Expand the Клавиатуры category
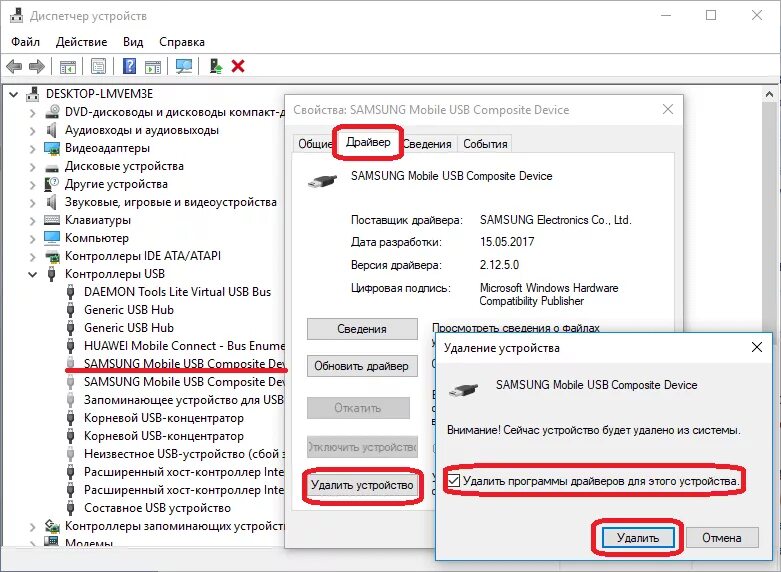 point(33,221)
